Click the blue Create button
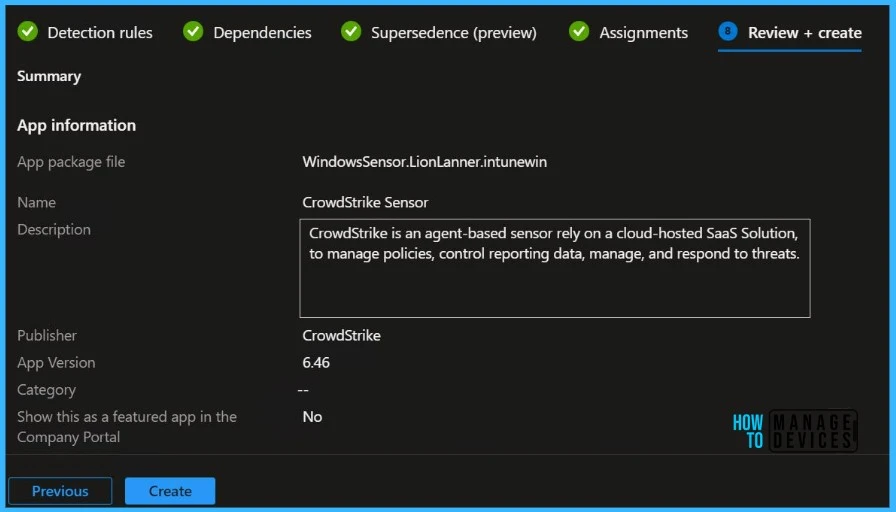This screenshot has height=512, width=896. (170, 491)
